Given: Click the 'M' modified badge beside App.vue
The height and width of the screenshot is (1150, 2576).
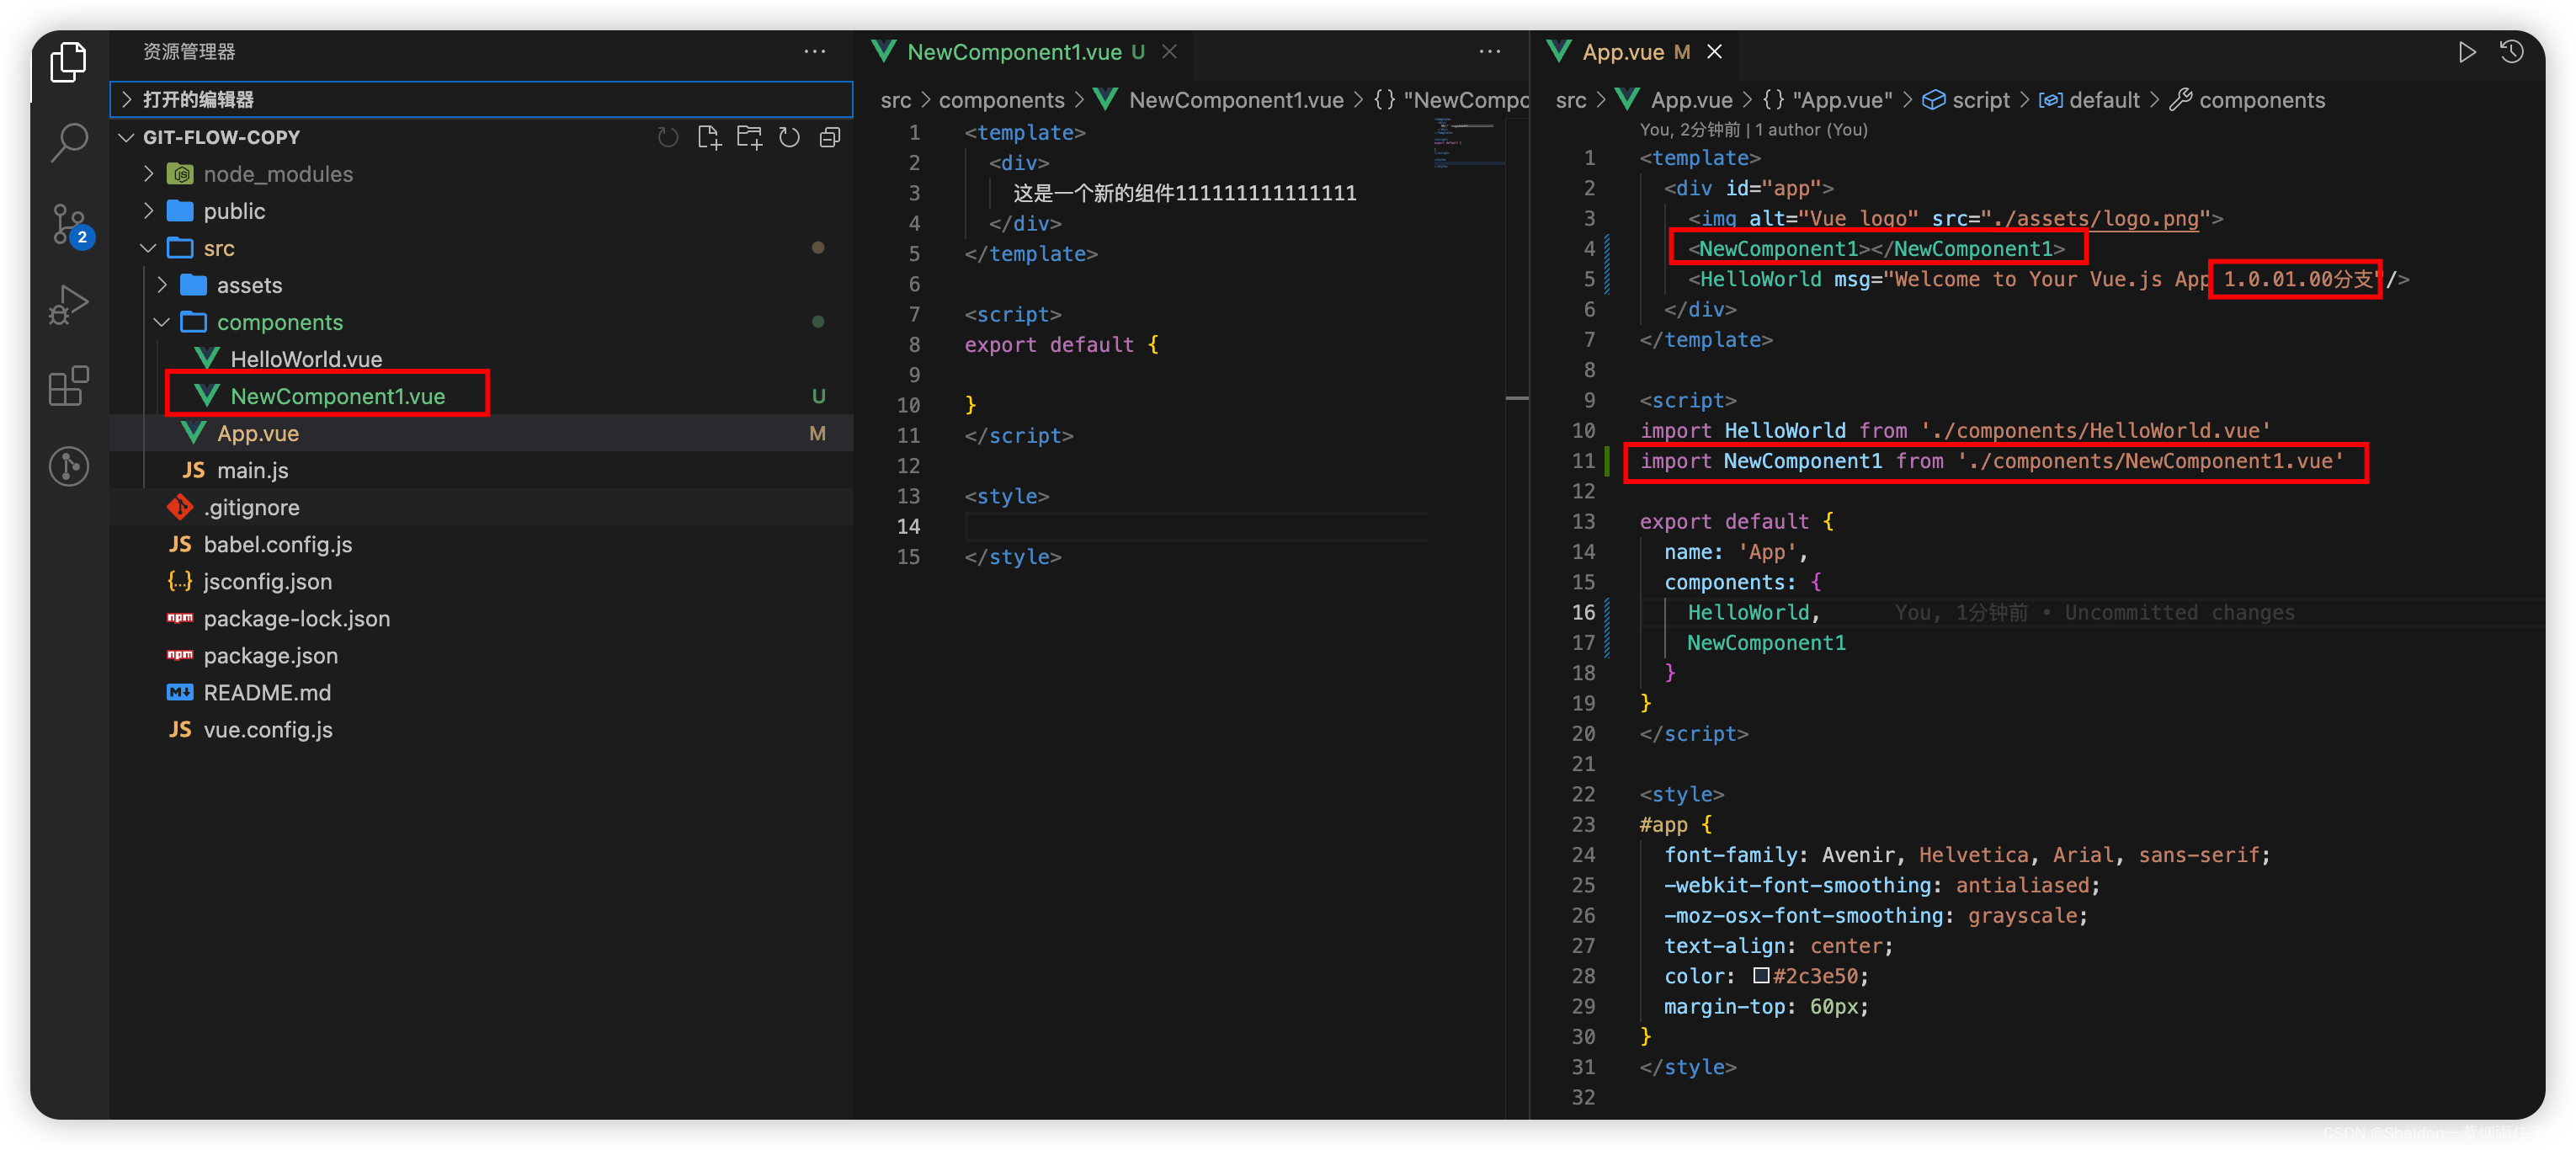Looking at the screenshot, I should click(817, 433).
